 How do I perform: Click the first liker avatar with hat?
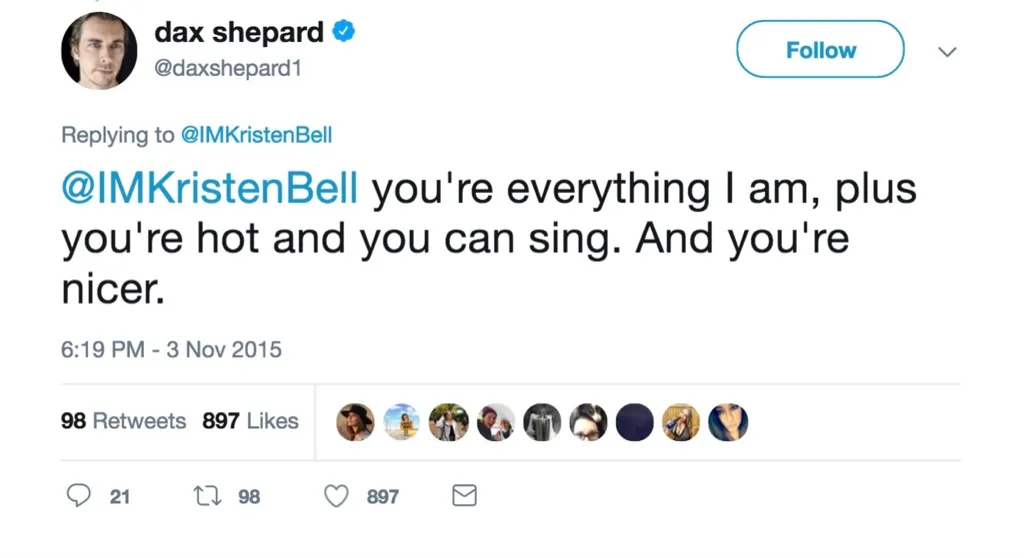[x=355, y=422]
